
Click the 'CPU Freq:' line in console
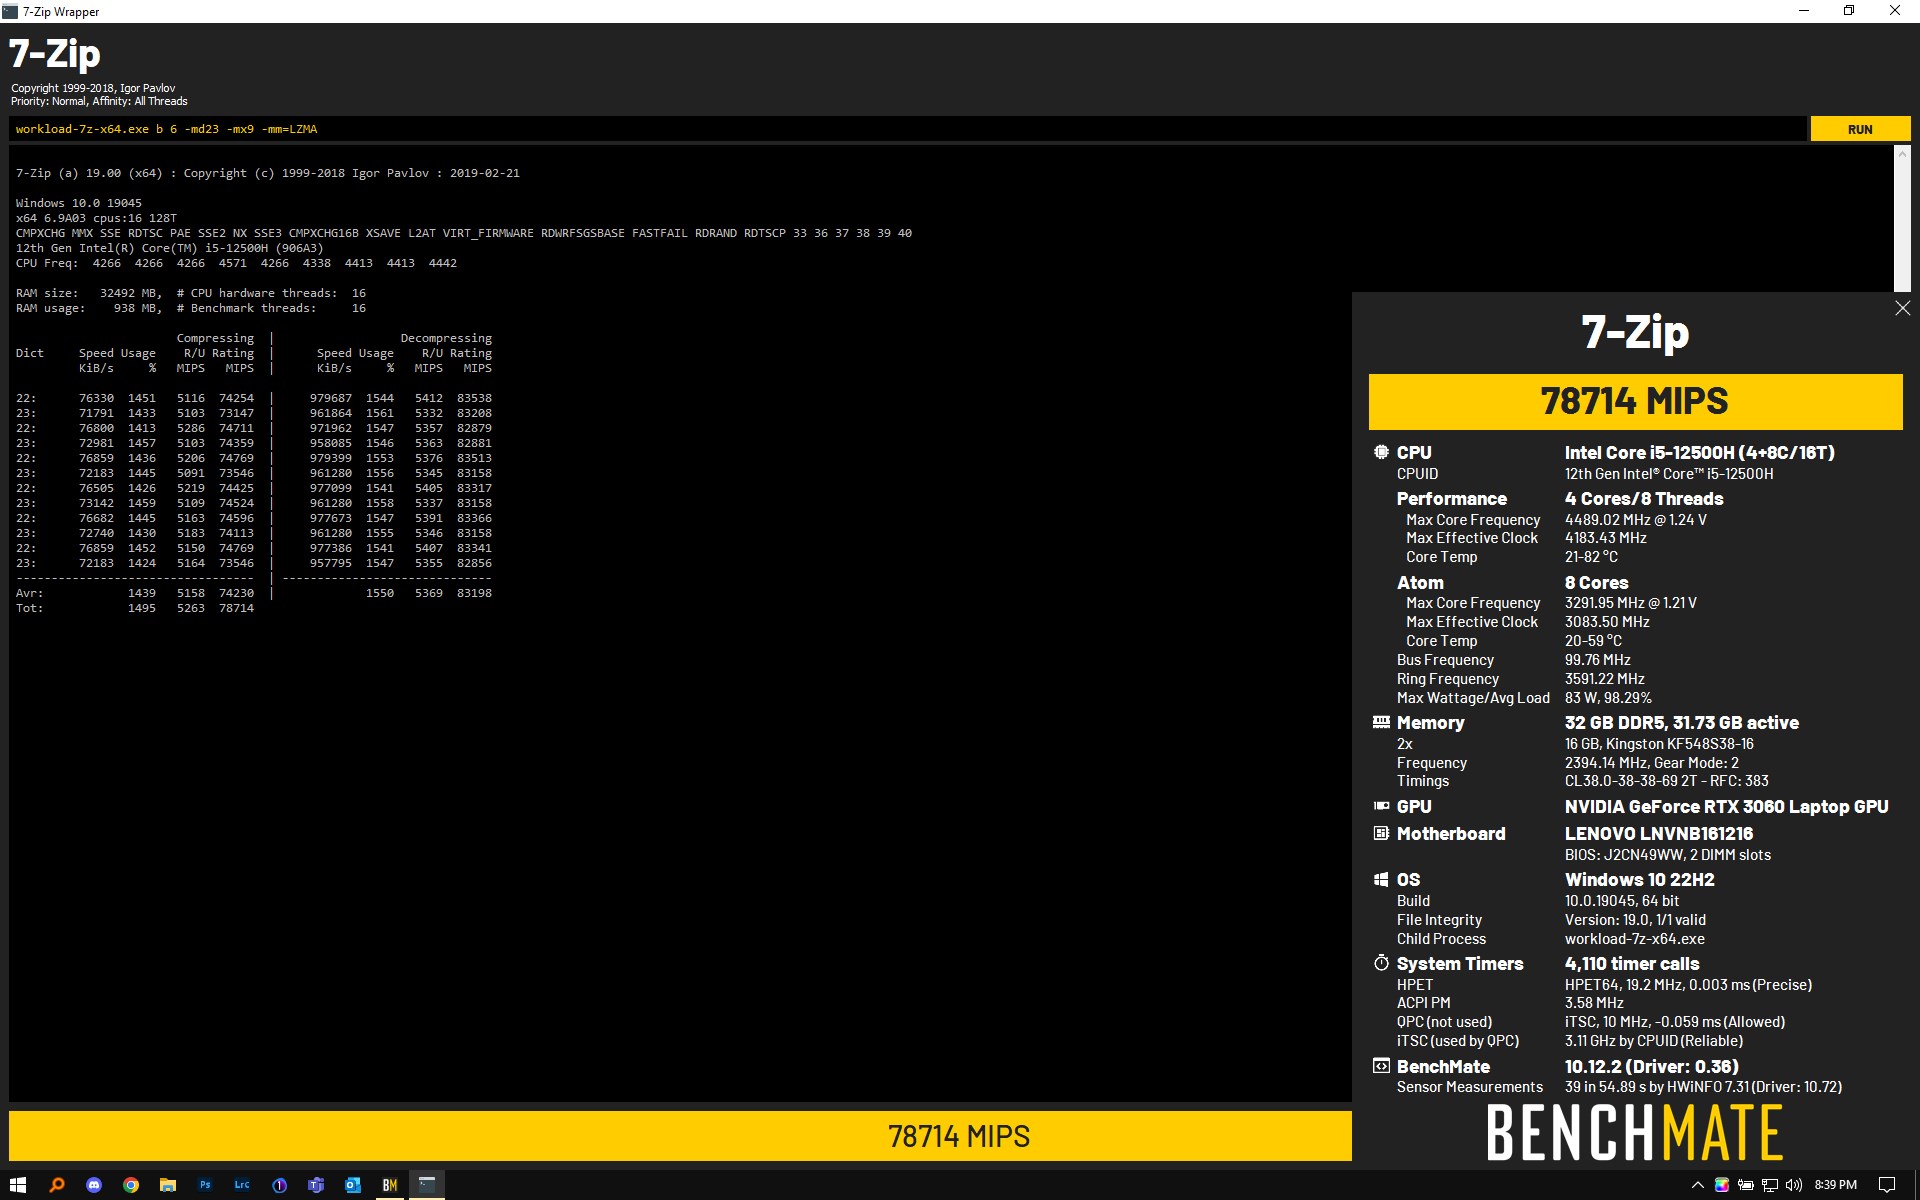point(236,263)
